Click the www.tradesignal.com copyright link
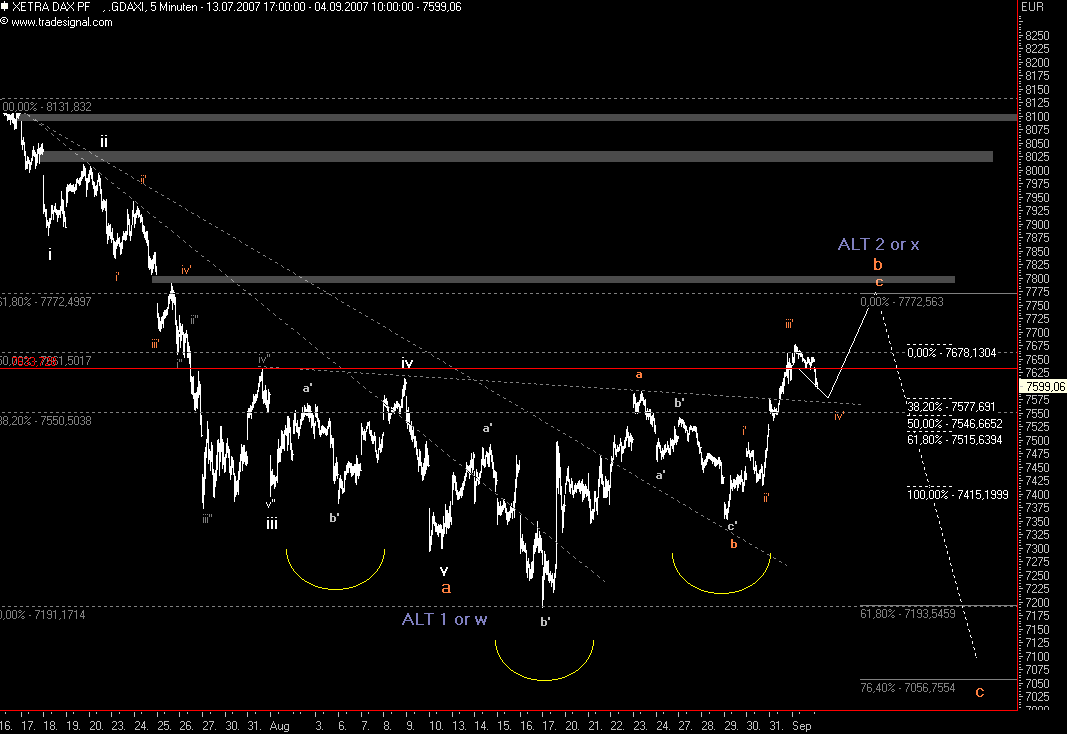This screenshot has width=1067, height=734. (x=63, y=20)
